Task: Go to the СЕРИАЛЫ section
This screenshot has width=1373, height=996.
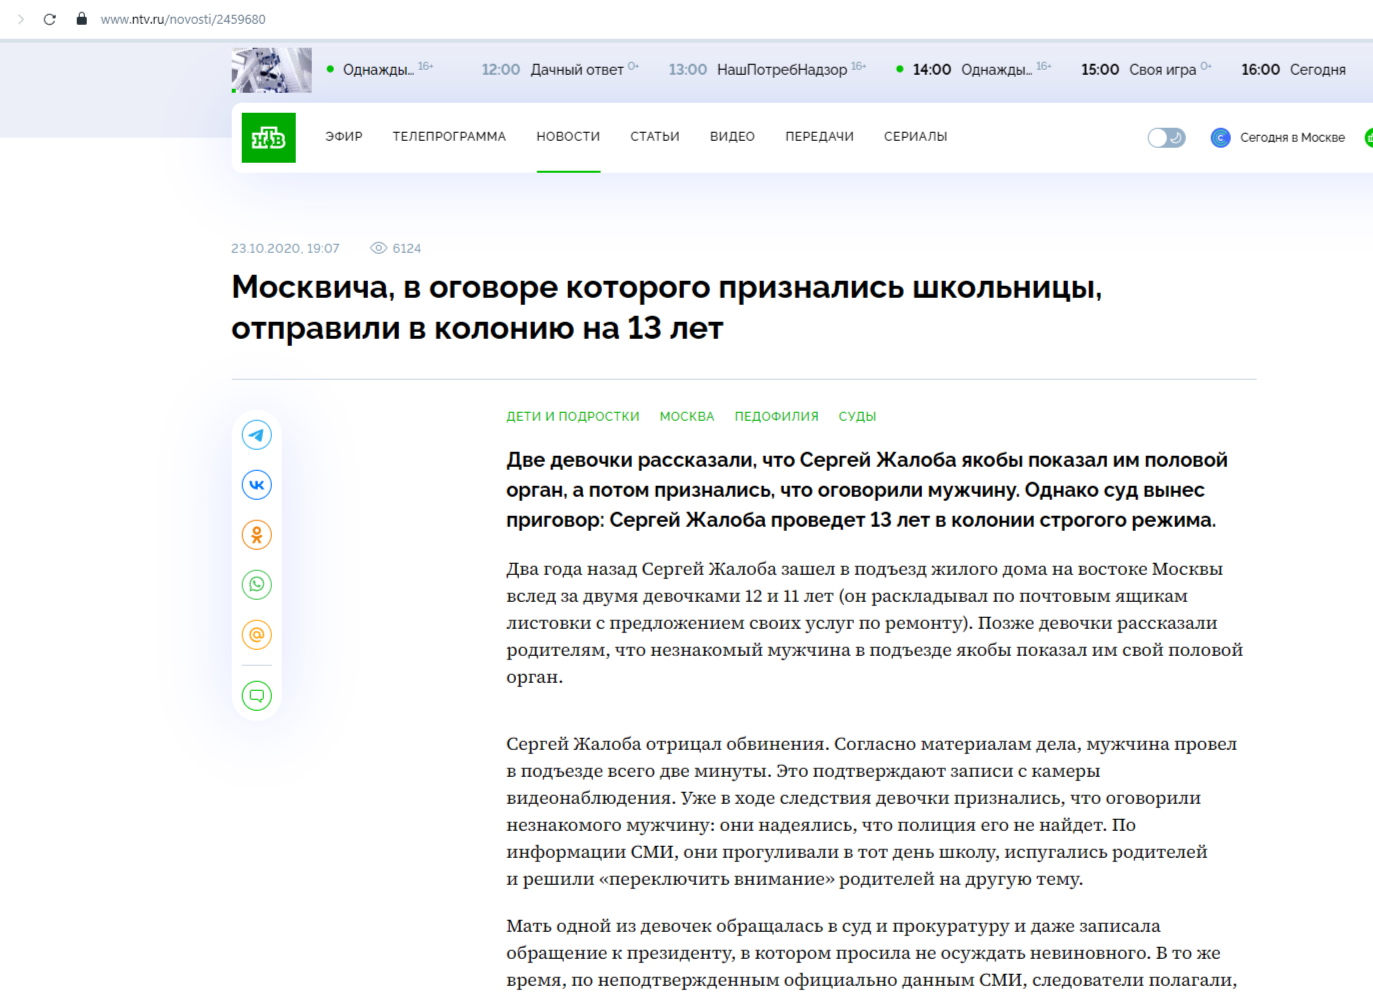Action: click(915, 137)
